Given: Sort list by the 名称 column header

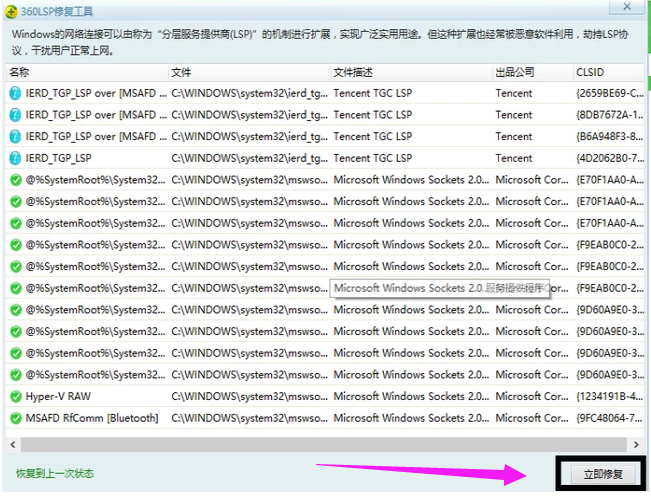Looking at the screenshot, I should click(x=20, y=72).
